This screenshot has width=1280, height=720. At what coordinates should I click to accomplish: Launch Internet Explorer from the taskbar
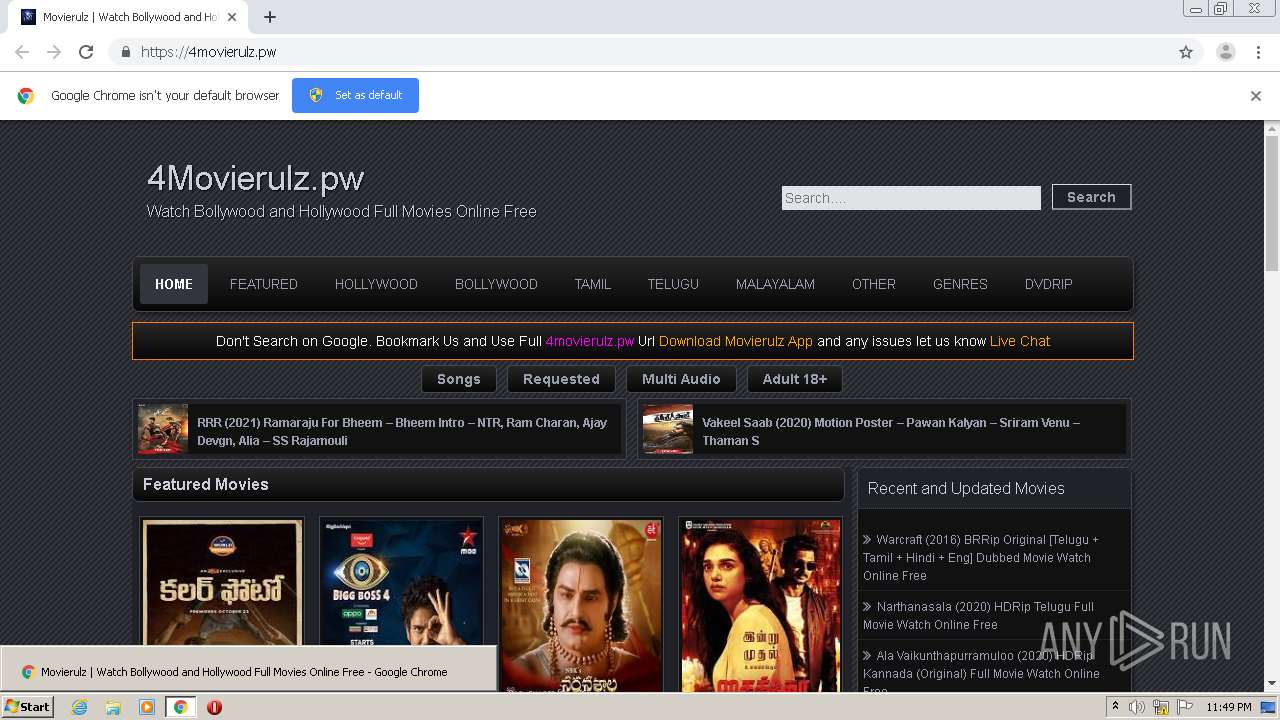click(x=79, y=707)
